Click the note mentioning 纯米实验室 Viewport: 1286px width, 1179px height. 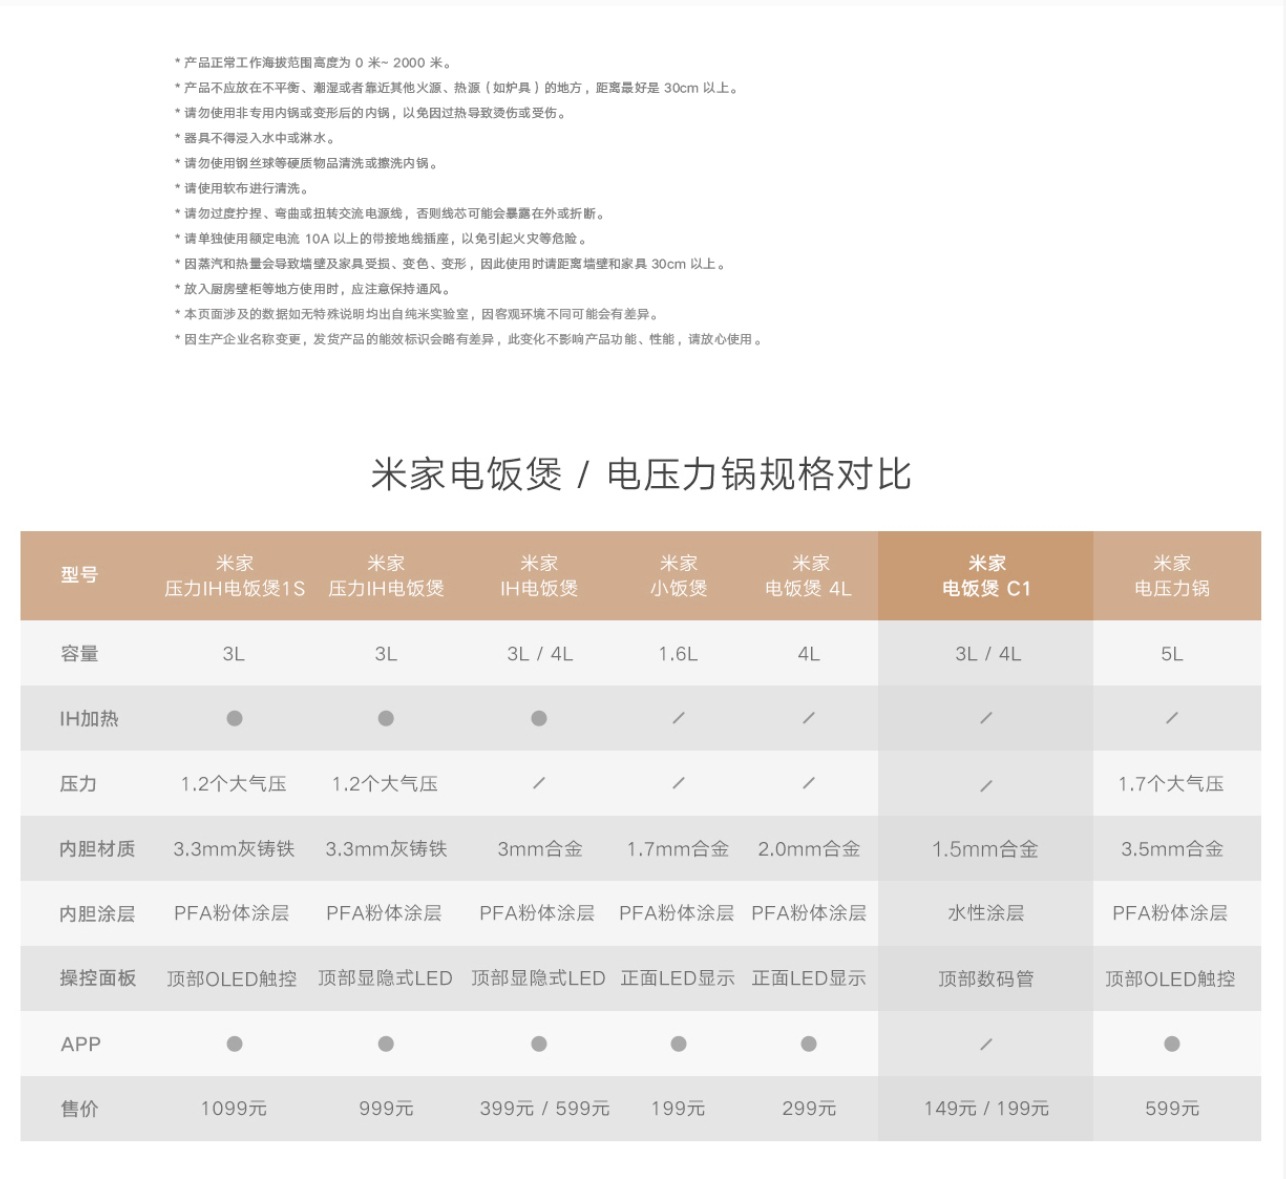[417, 314]
